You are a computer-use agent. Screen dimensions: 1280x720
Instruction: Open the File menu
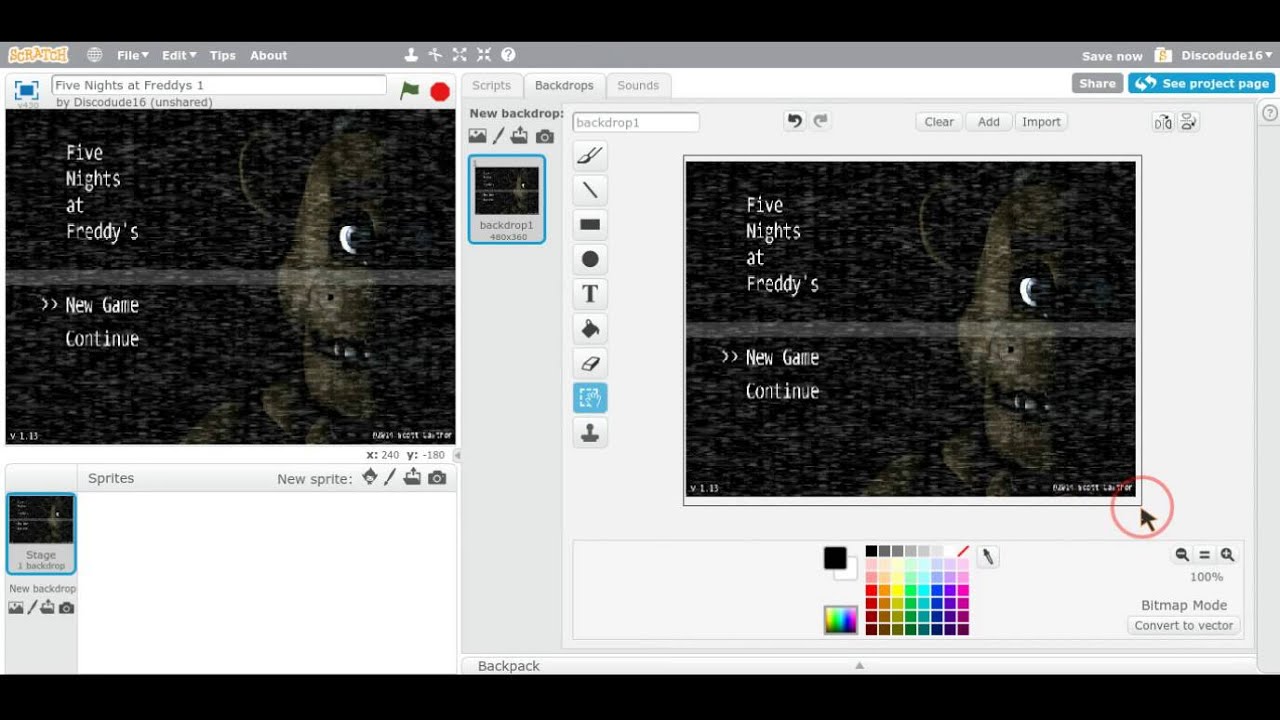tap(132, 56)
